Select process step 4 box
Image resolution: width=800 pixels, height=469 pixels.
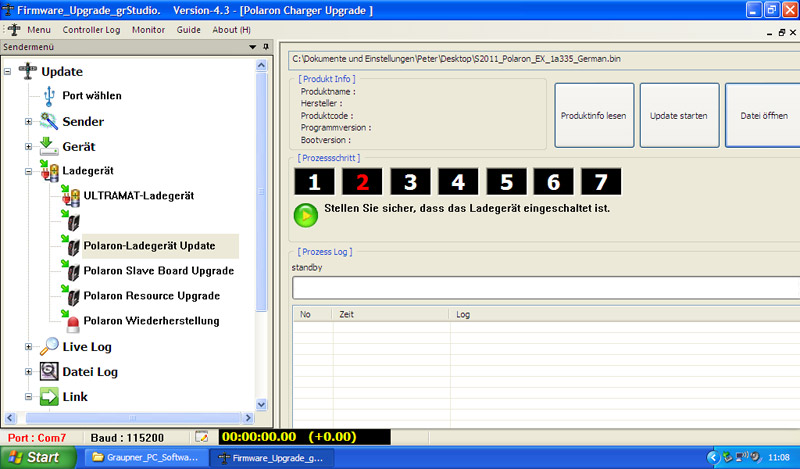tap(458, 182)
